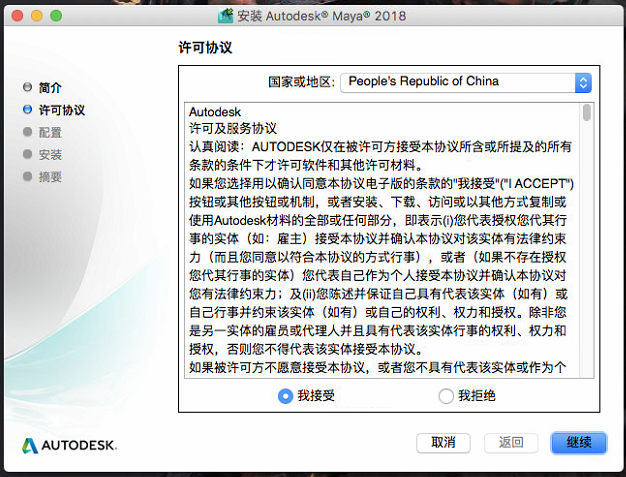The image size is (626, 477).
Task: Select the 我接受 radio button
Action: pos(285,396)
